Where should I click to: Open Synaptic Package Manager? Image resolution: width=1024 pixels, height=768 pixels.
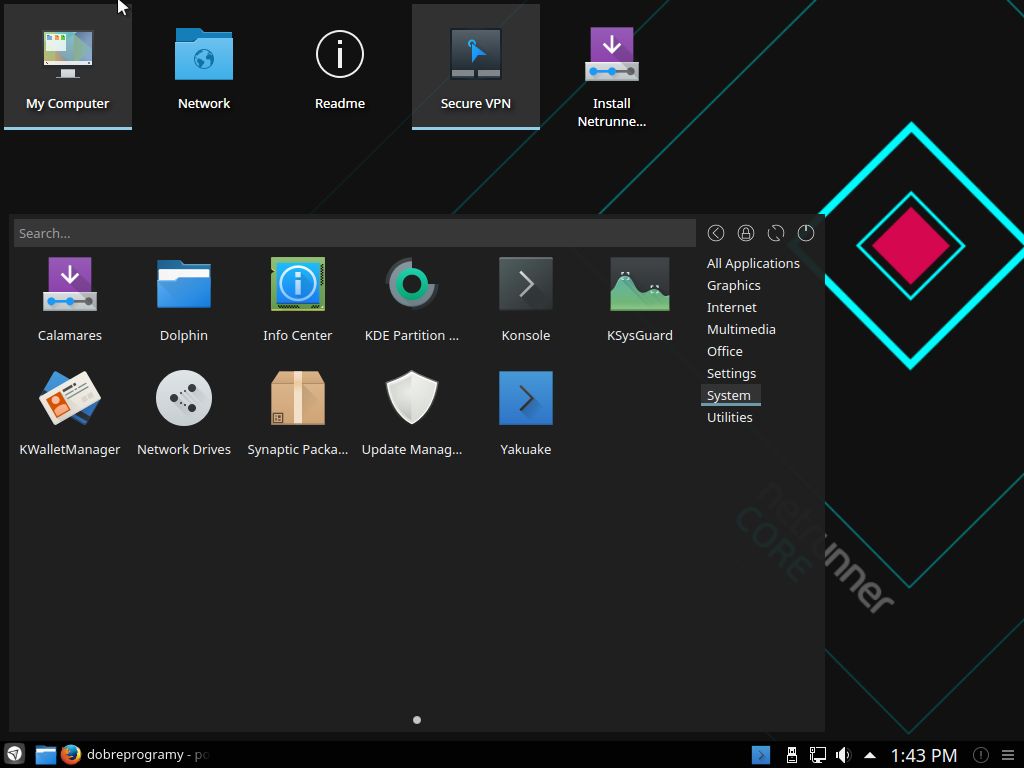point(298,413)
